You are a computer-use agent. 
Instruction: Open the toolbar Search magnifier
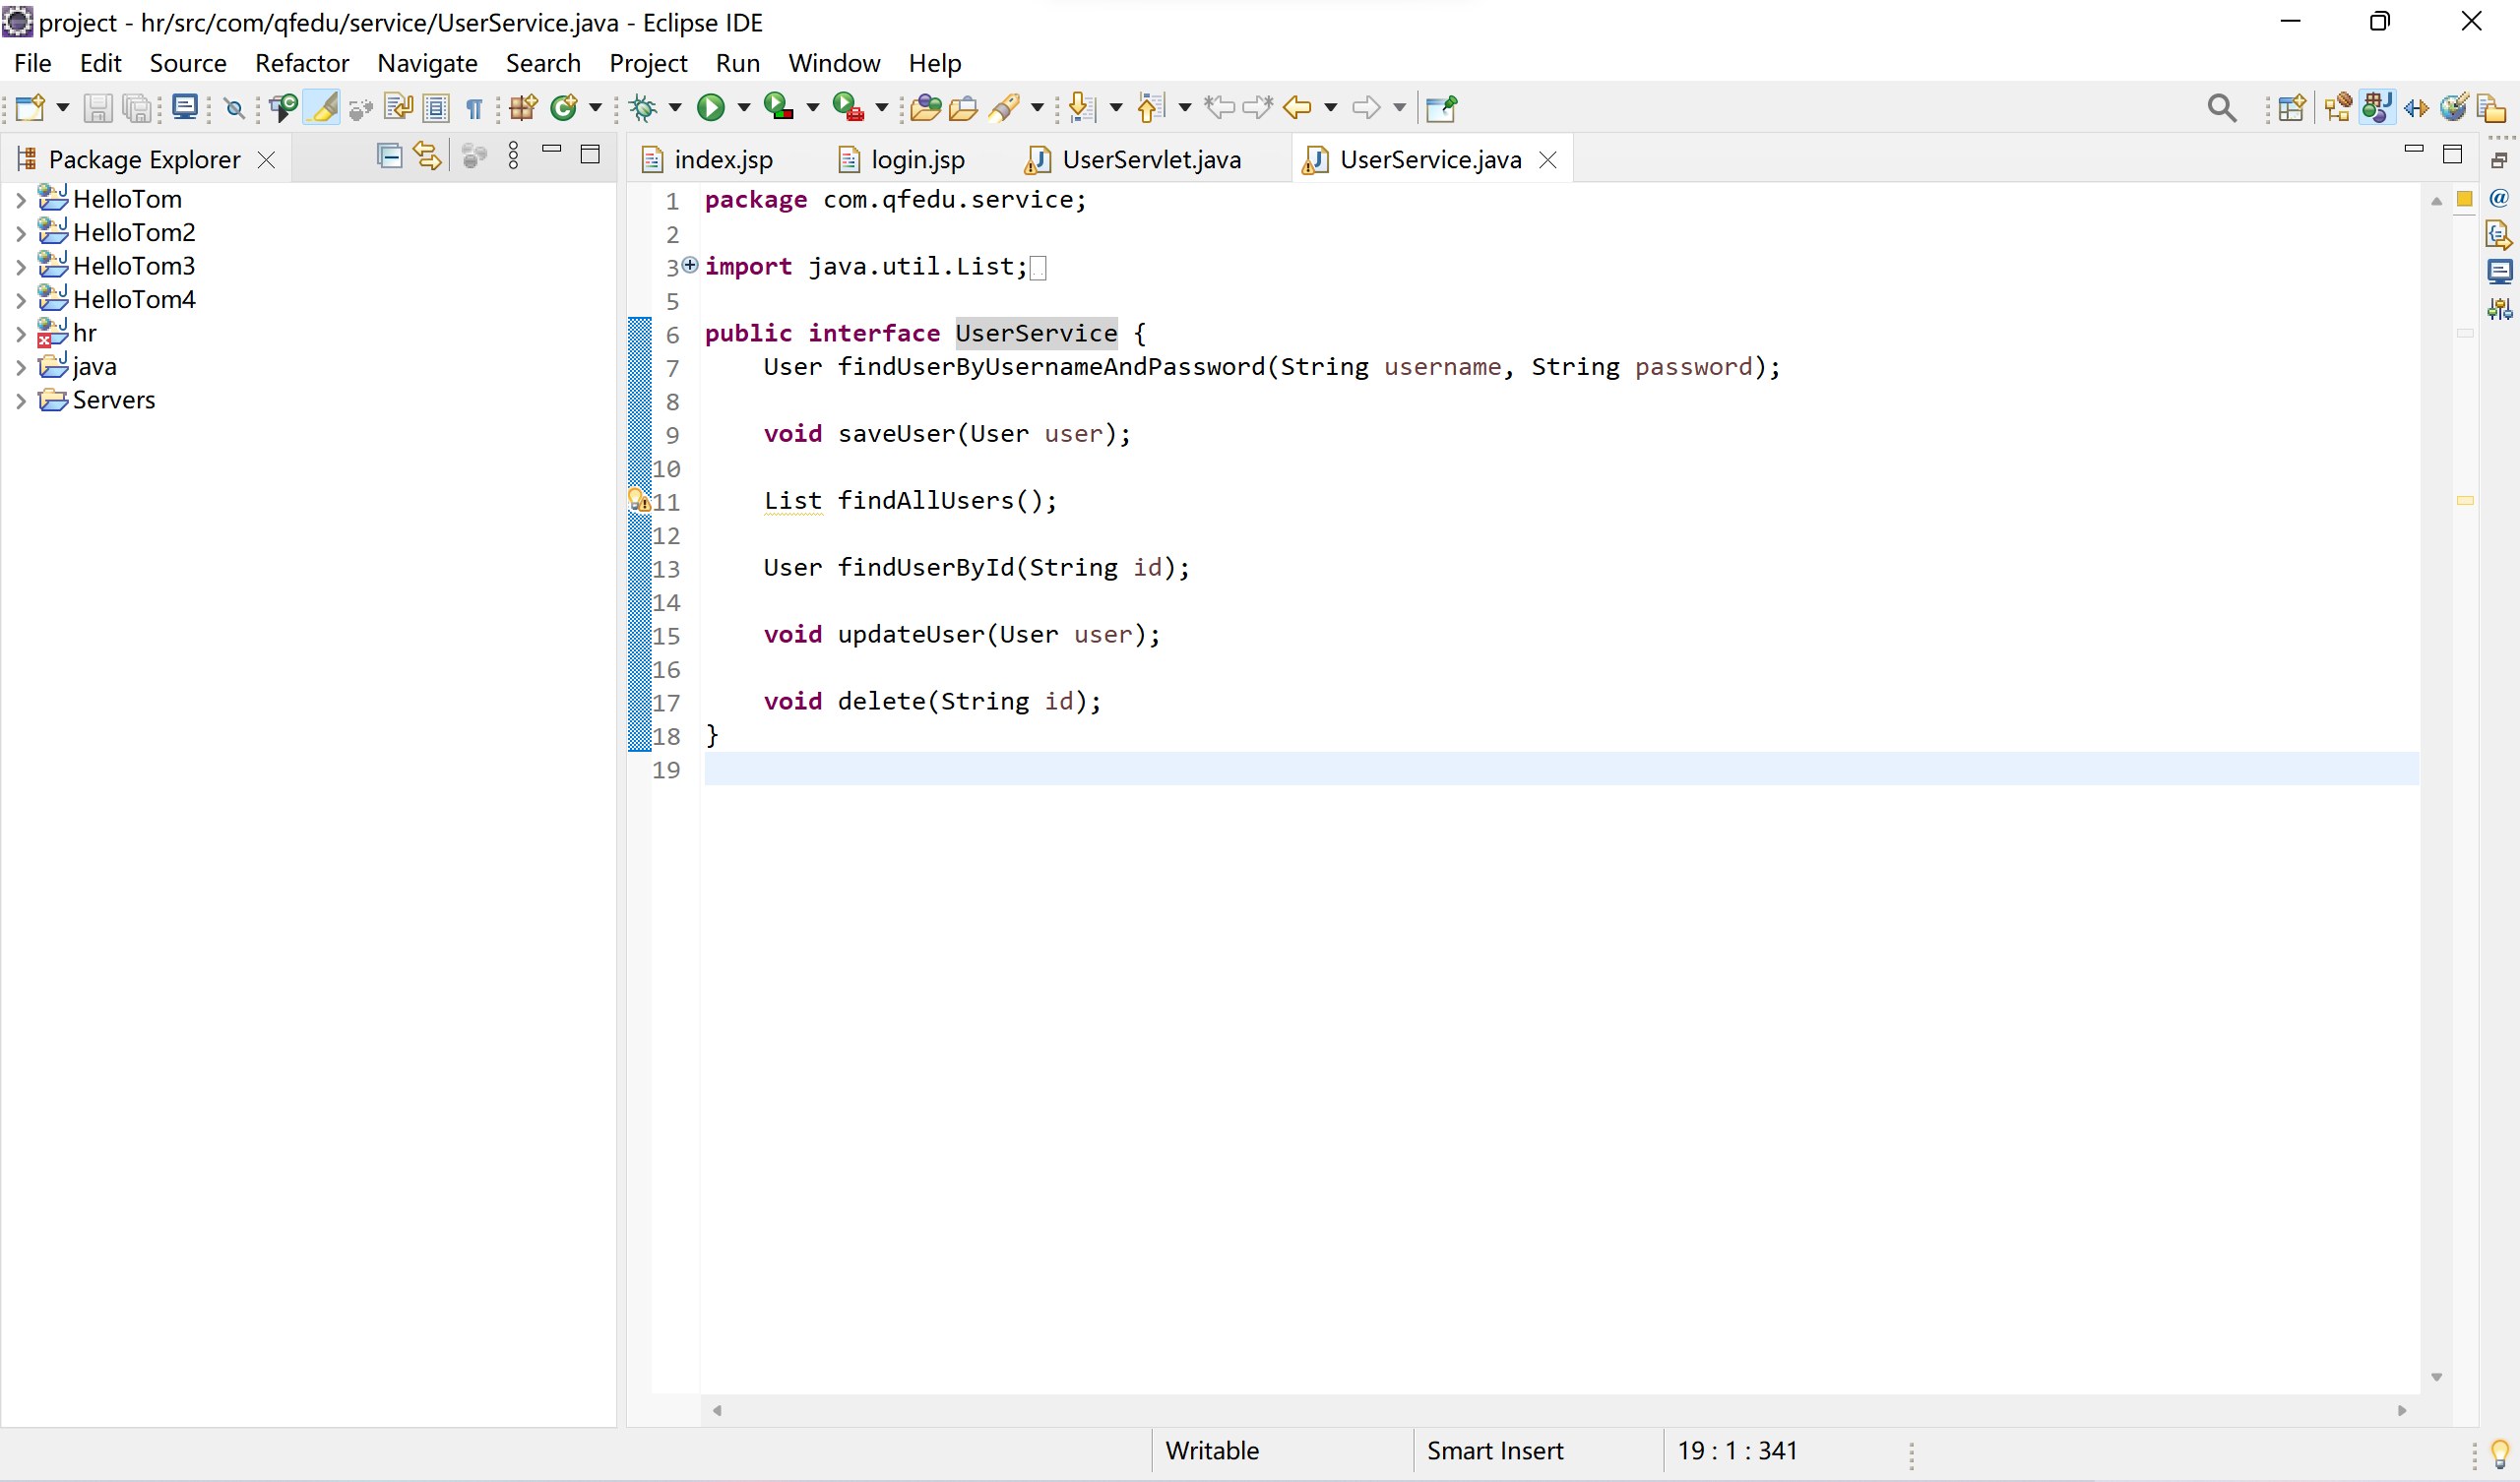[x=2221, y=107]
